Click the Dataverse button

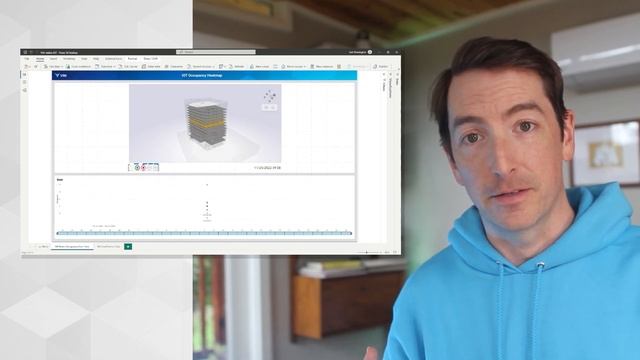click(x=174, y=66)
